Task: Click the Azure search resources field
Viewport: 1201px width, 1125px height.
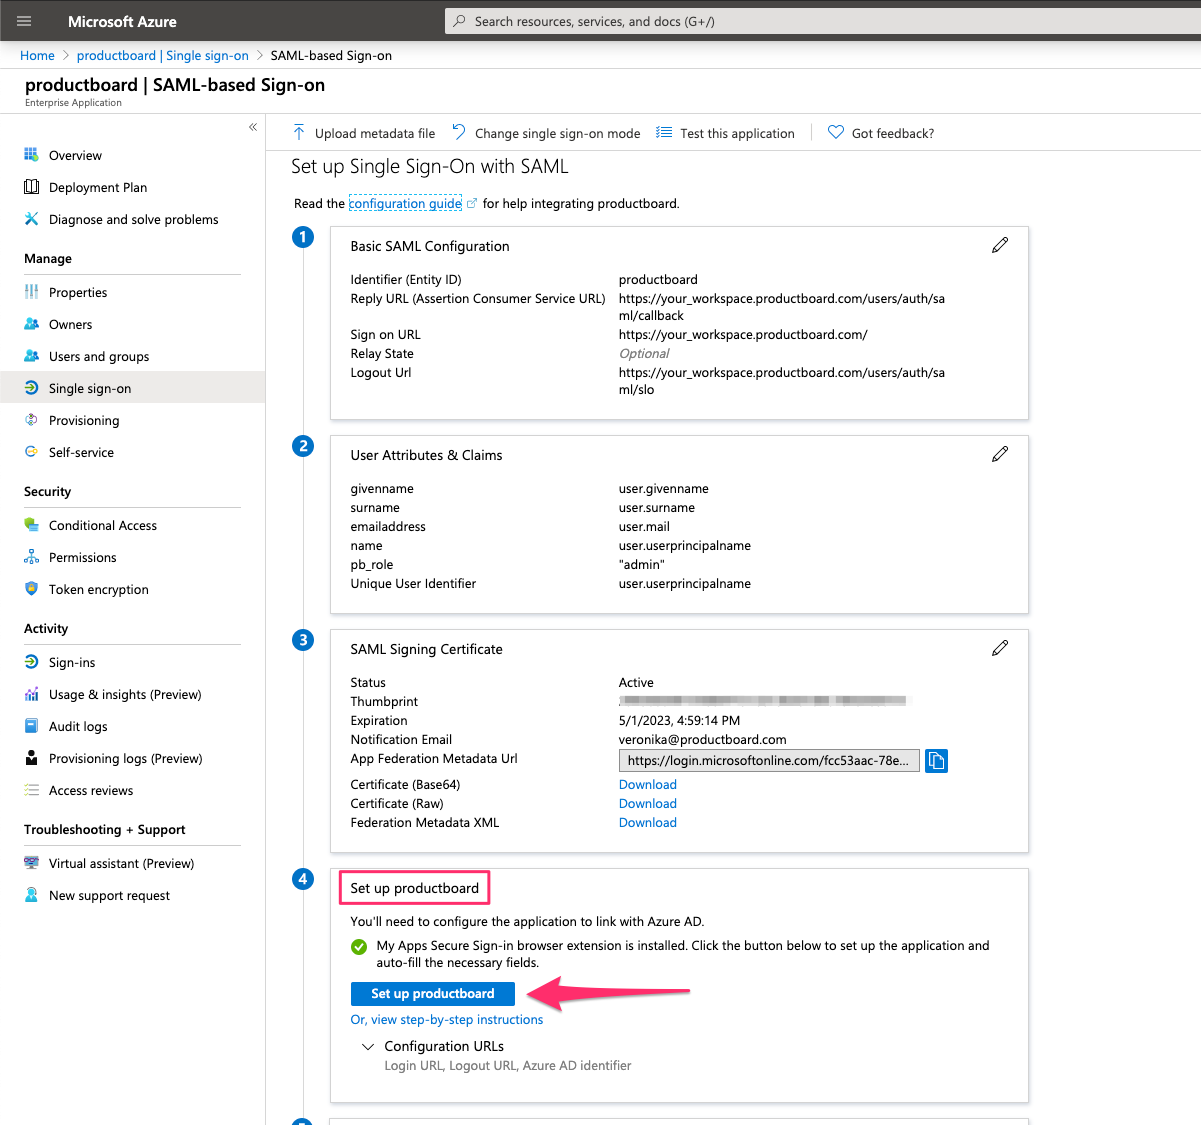Action: coord(820,21)
